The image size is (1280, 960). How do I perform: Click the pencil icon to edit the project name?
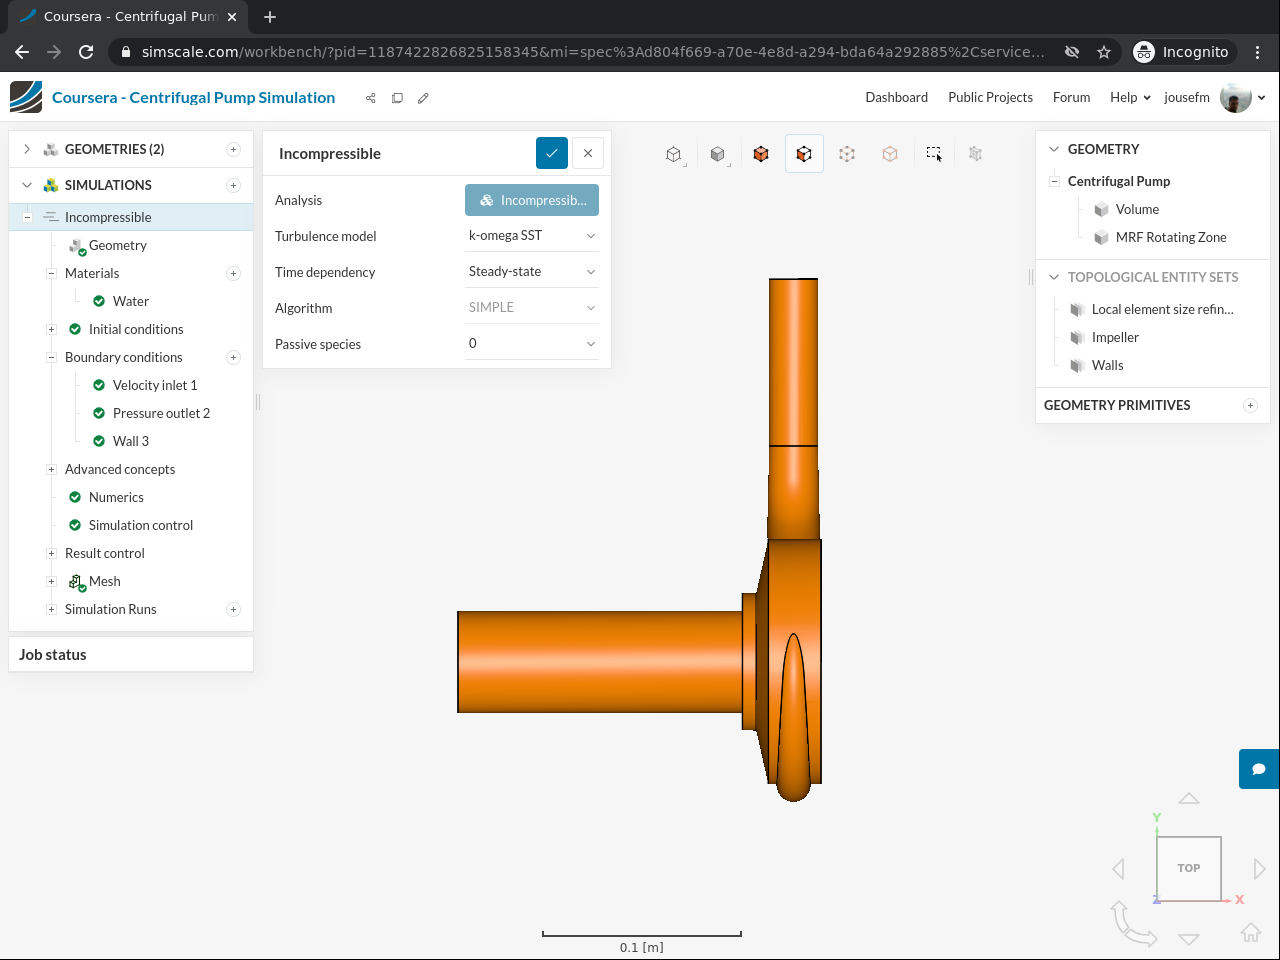pyautogui.click(x=423, y=98)
